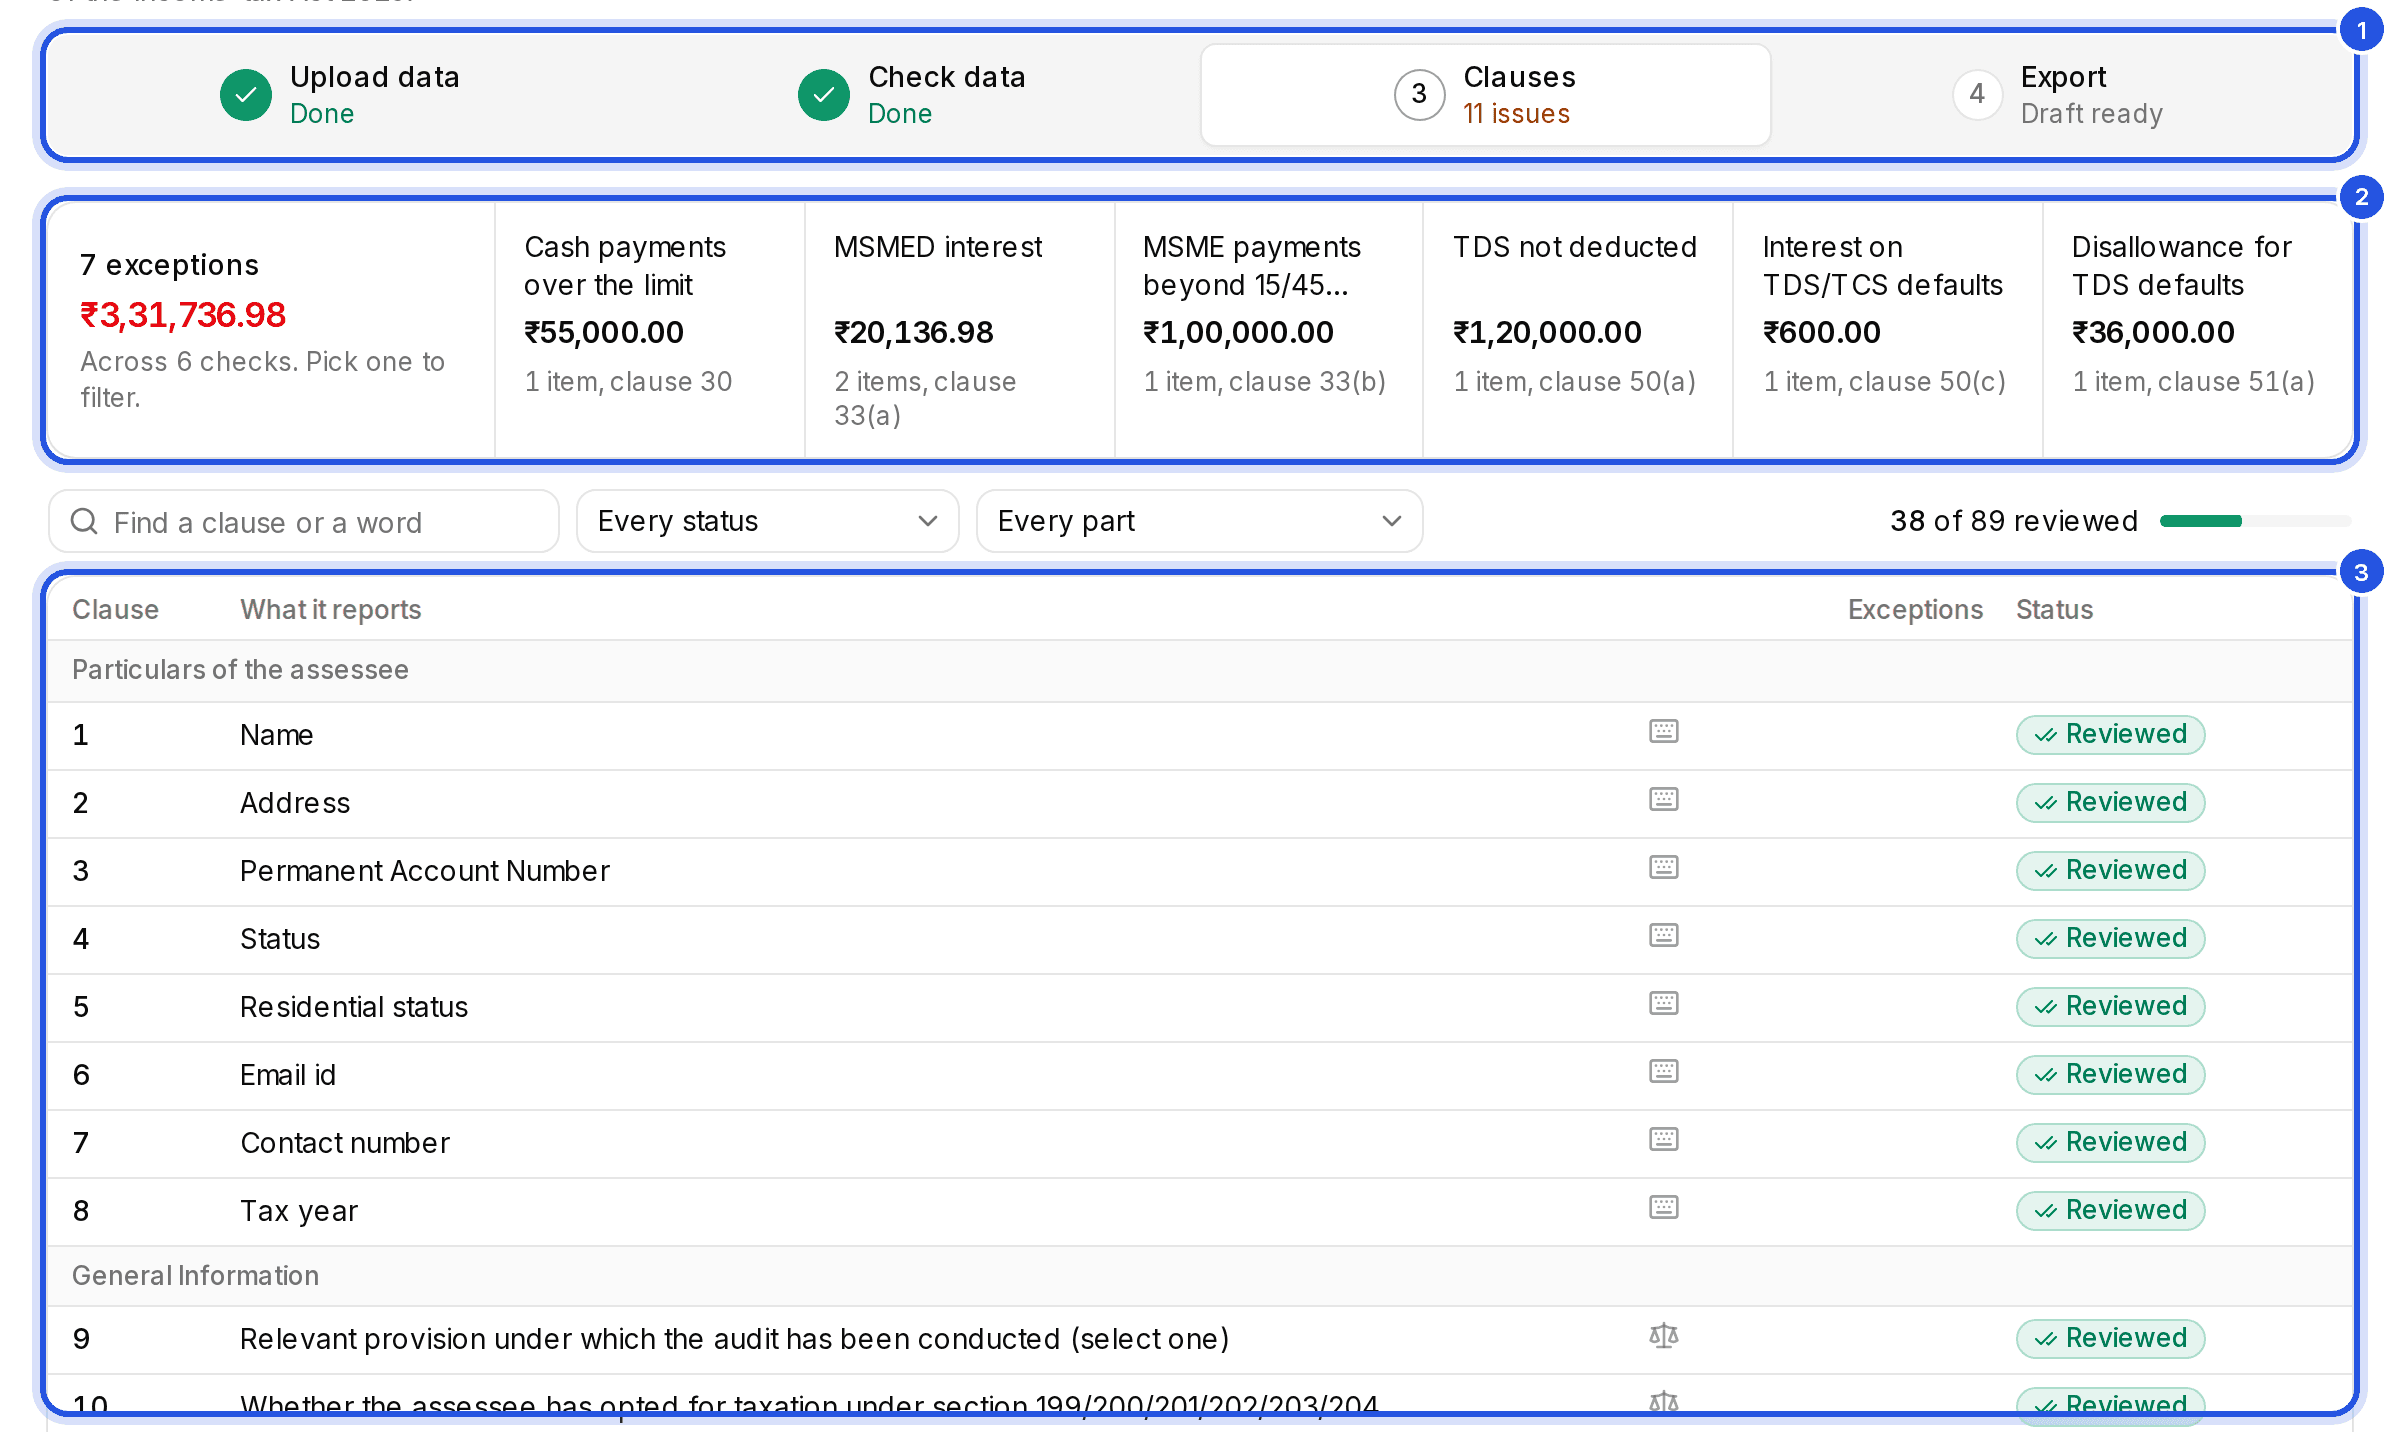
Task: Go to the Upload data step
Action: click(340, 95)
